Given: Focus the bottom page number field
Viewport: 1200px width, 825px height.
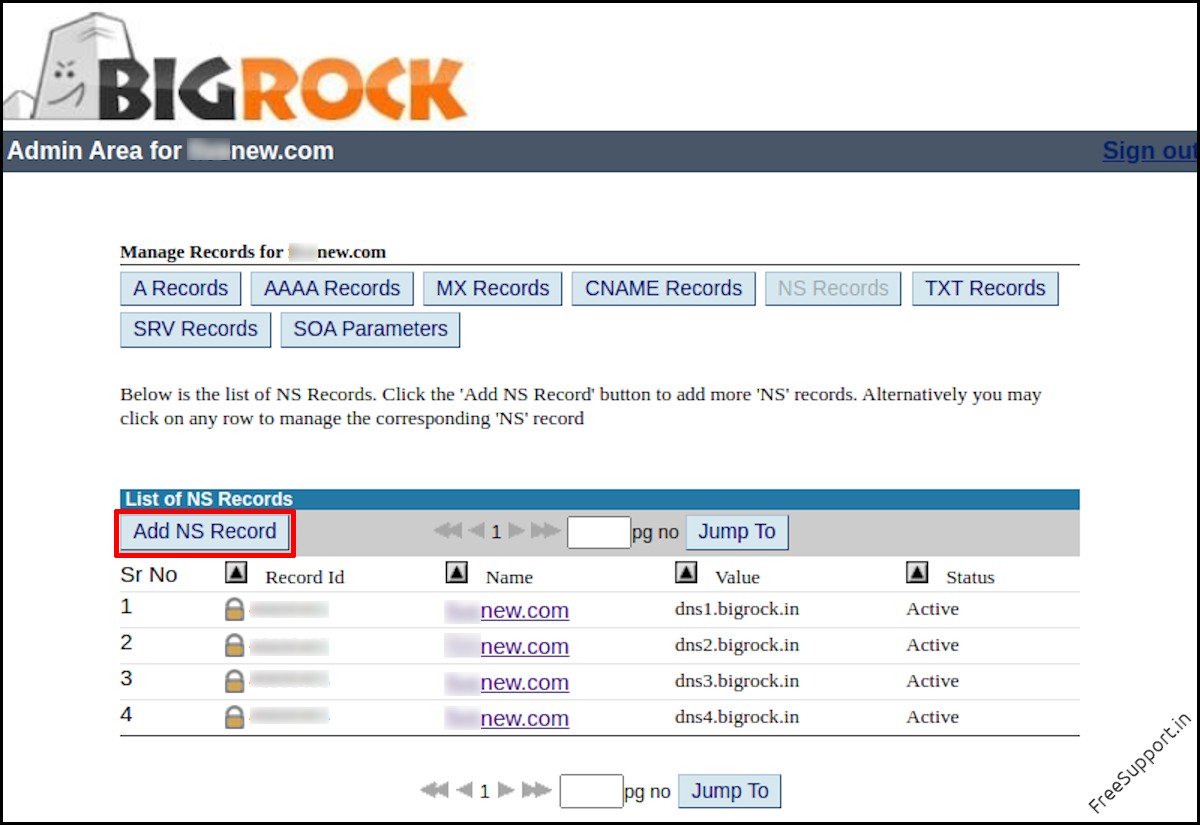Looking at the screenshot, I should click(591, 791).
